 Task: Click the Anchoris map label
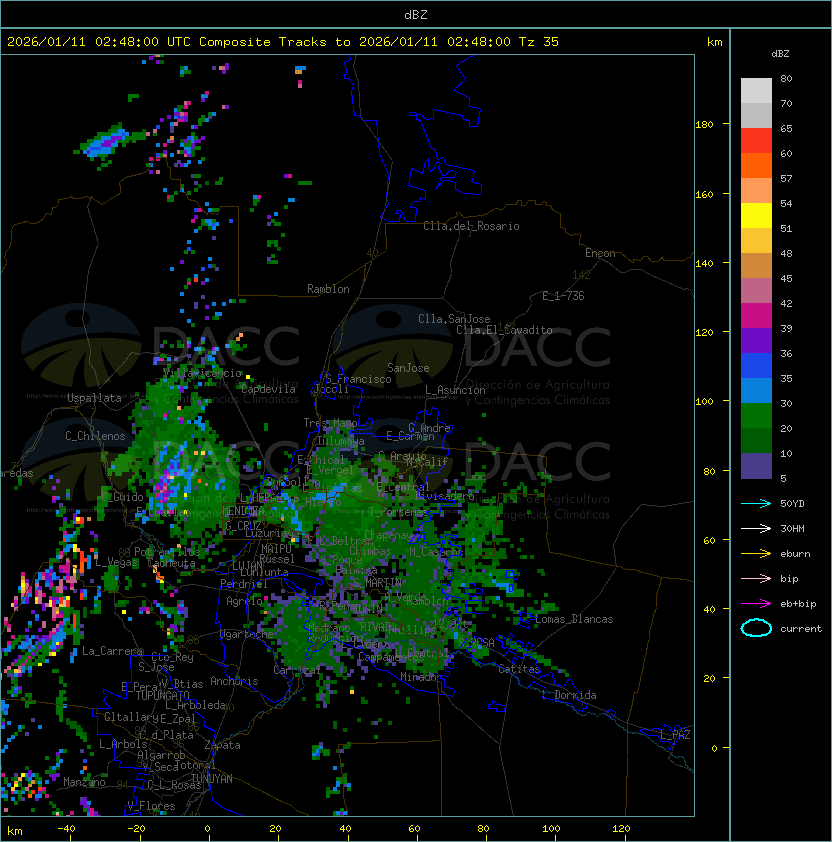coord(234,681)
